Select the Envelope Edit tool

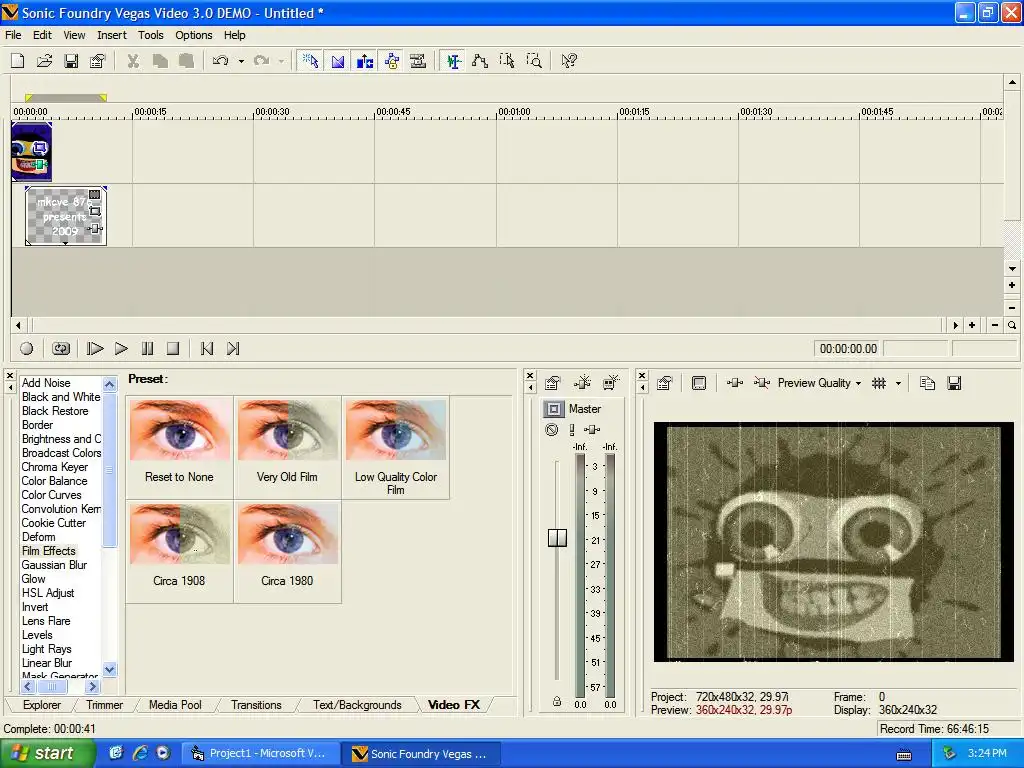point(480,61)
